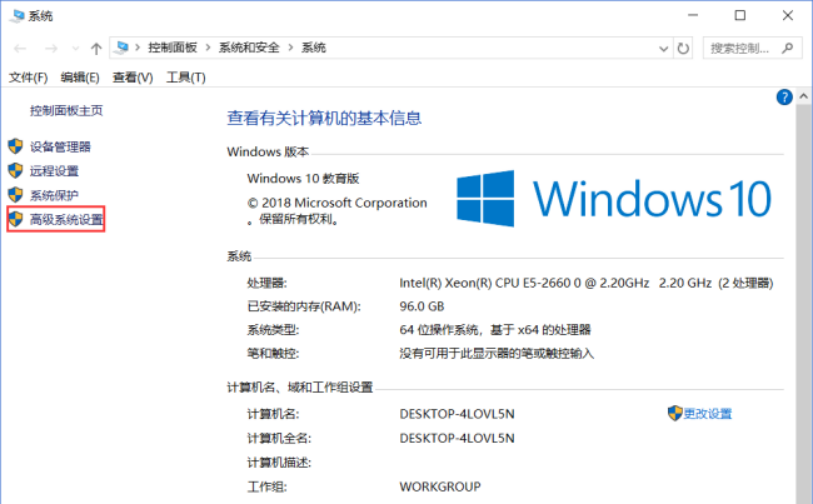This screenshot has width=813, height=504.
Task: Open the recent locations dropdown arrow
Action: coord(76,49)
